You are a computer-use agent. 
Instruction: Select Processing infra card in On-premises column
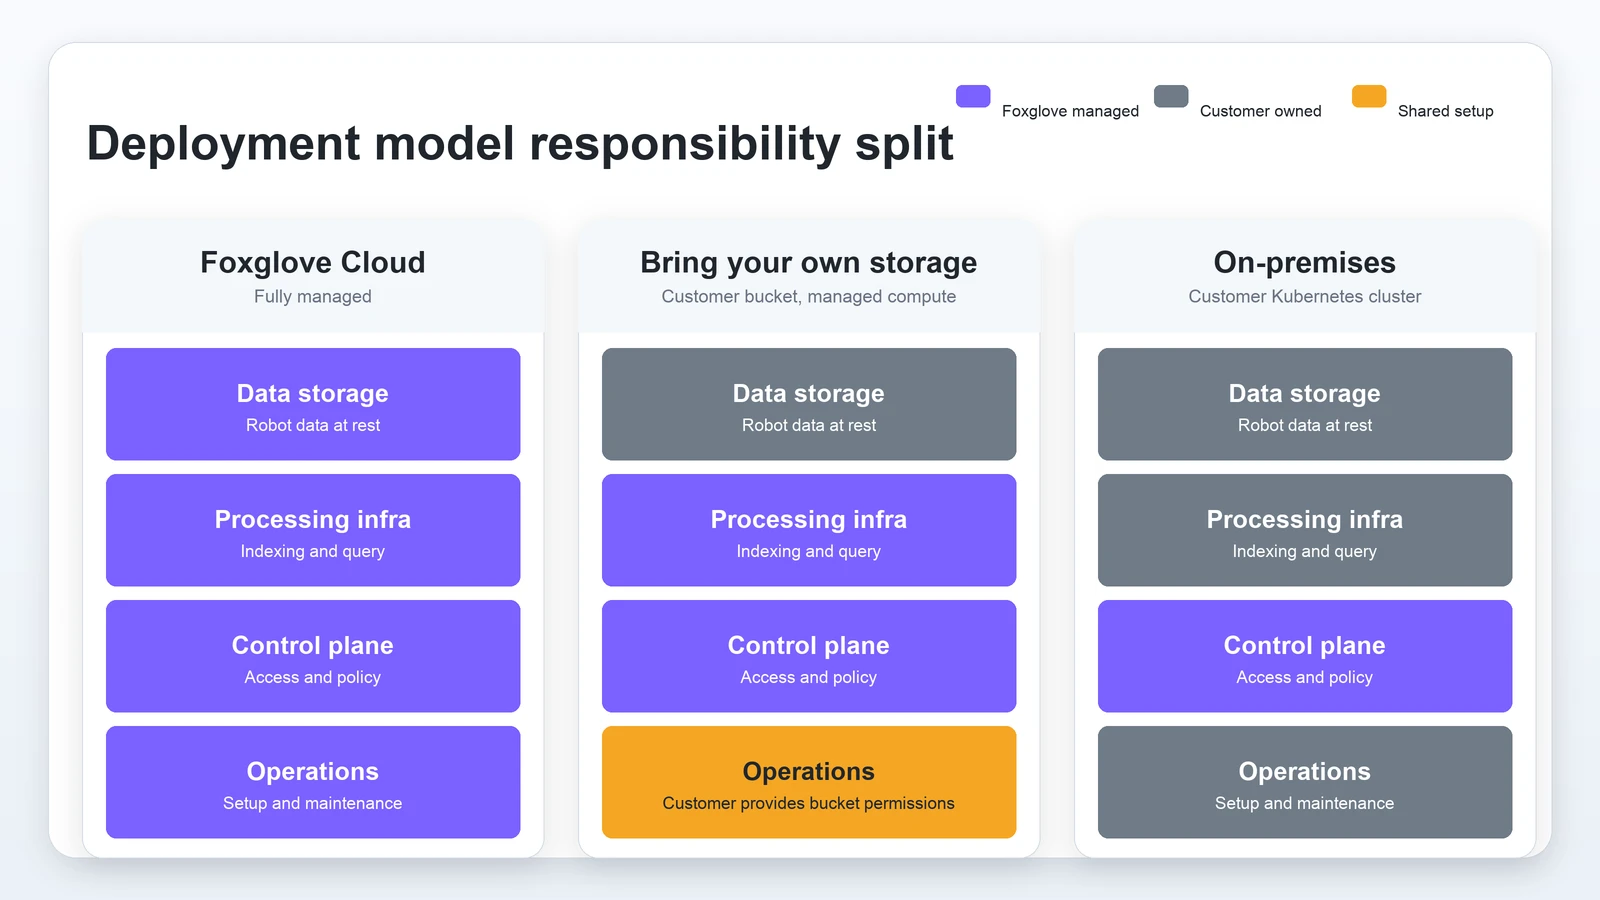pyautogui.click(x=1305, y=530)
